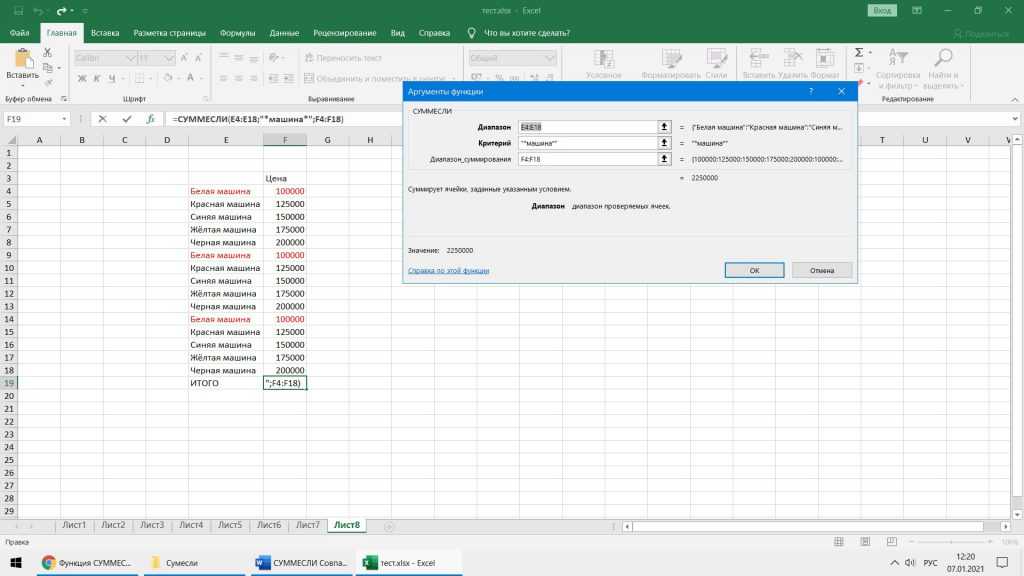Click the Cut scissors icon
The image size is (1024, 576).
(x=47, y=52)
